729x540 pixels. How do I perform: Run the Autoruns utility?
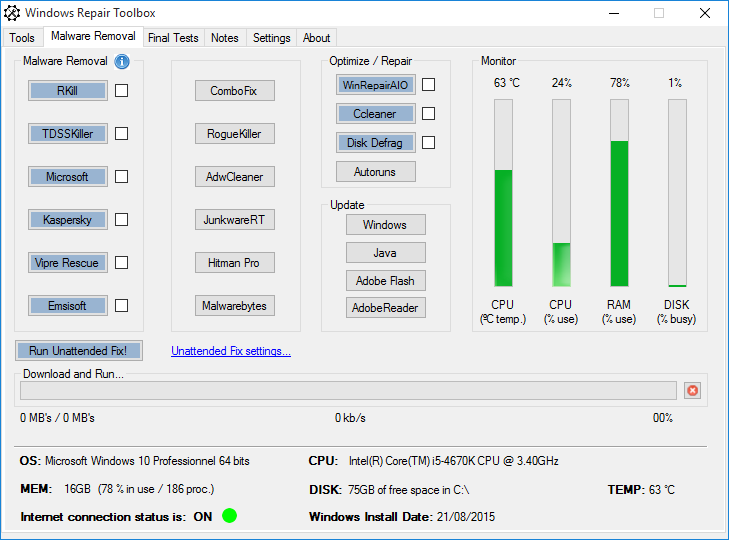pyautogui.click(x=375, y=172)
